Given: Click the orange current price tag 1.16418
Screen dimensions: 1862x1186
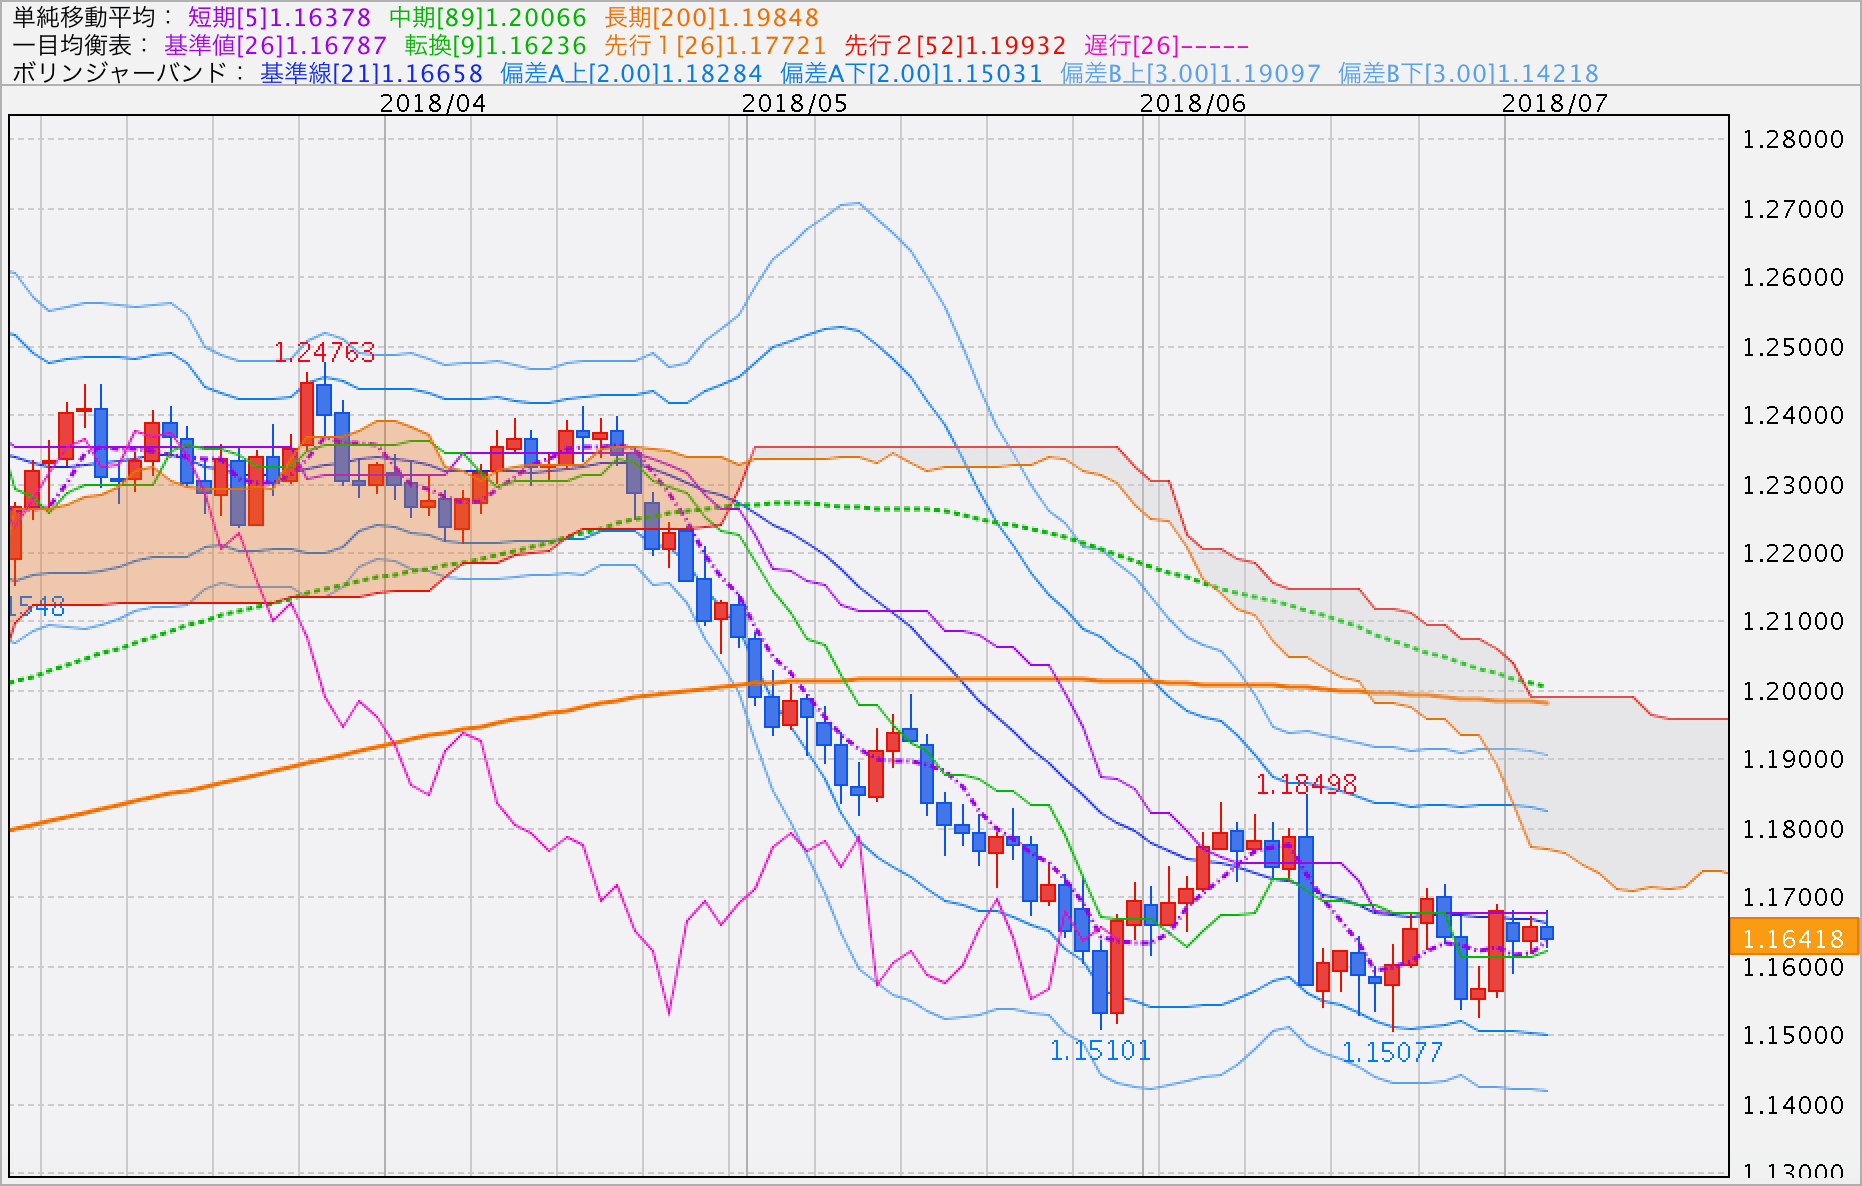Looking at the screenshot, I should tap(1794, 939).
